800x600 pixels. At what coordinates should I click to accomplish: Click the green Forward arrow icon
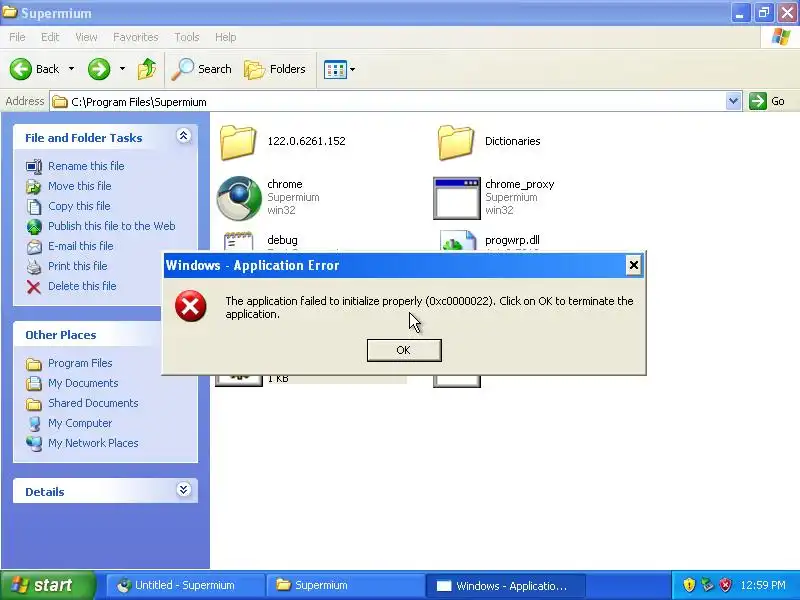99,69
